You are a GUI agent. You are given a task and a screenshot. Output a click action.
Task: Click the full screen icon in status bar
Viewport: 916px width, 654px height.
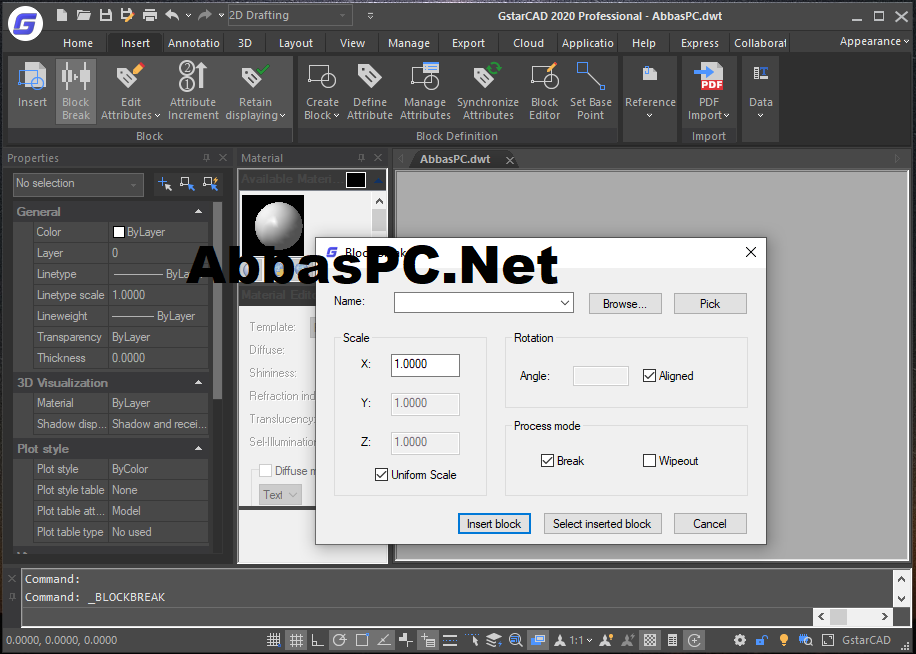pos(828,640)
